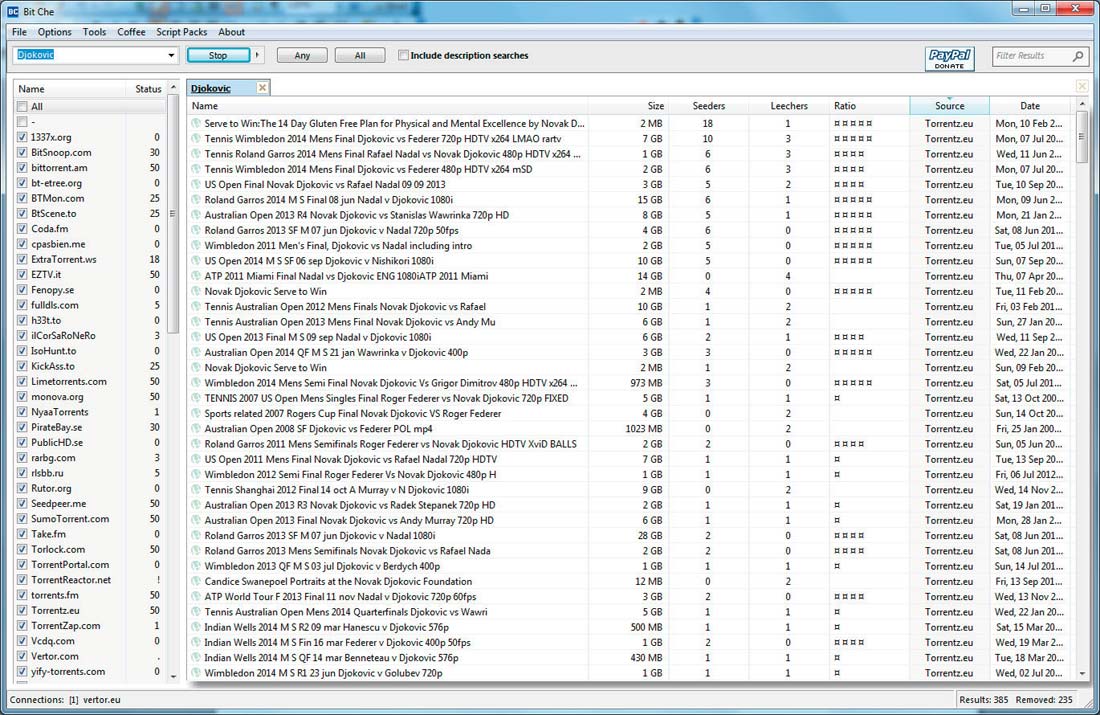Toggle the Torrentz.eu checkbox
The width and height of the screenshot is (1100, 715).
(x=22, y=610)
